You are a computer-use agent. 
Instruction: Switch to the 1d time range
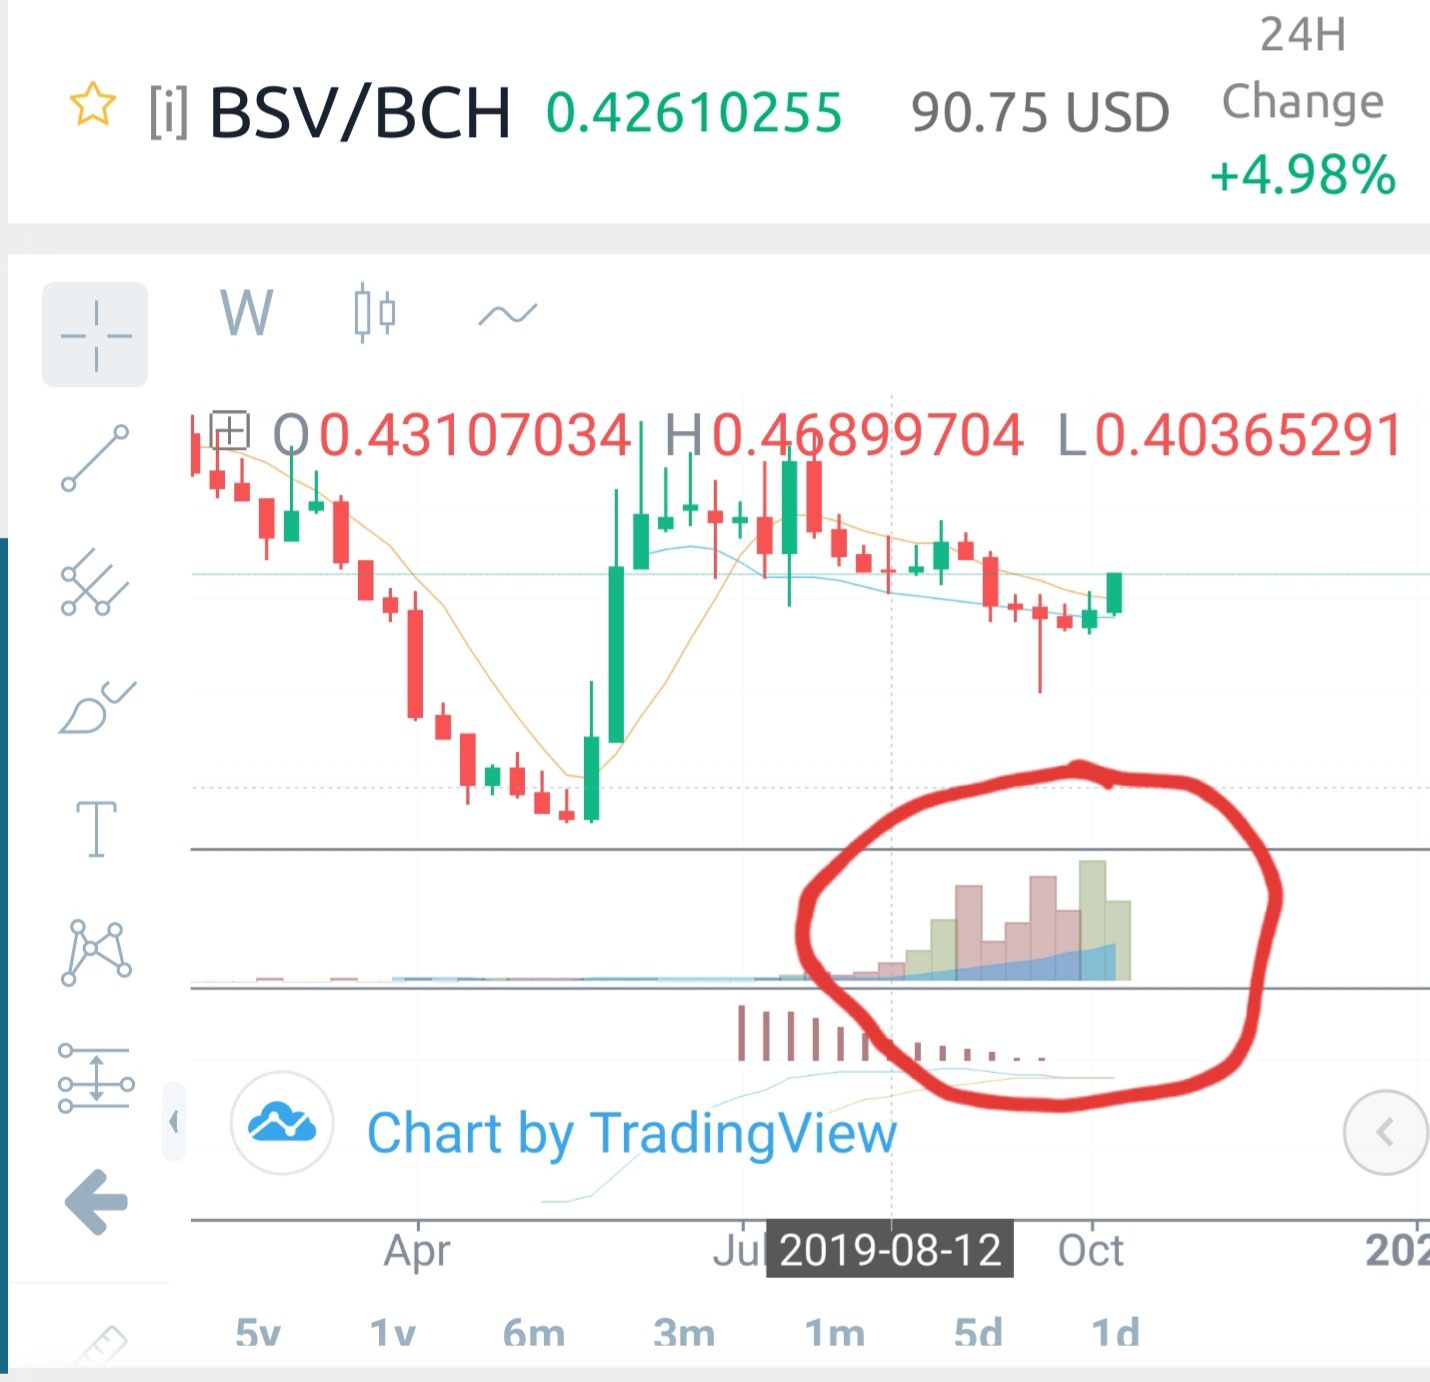pyautogui.click(x=1115, y=1332)
